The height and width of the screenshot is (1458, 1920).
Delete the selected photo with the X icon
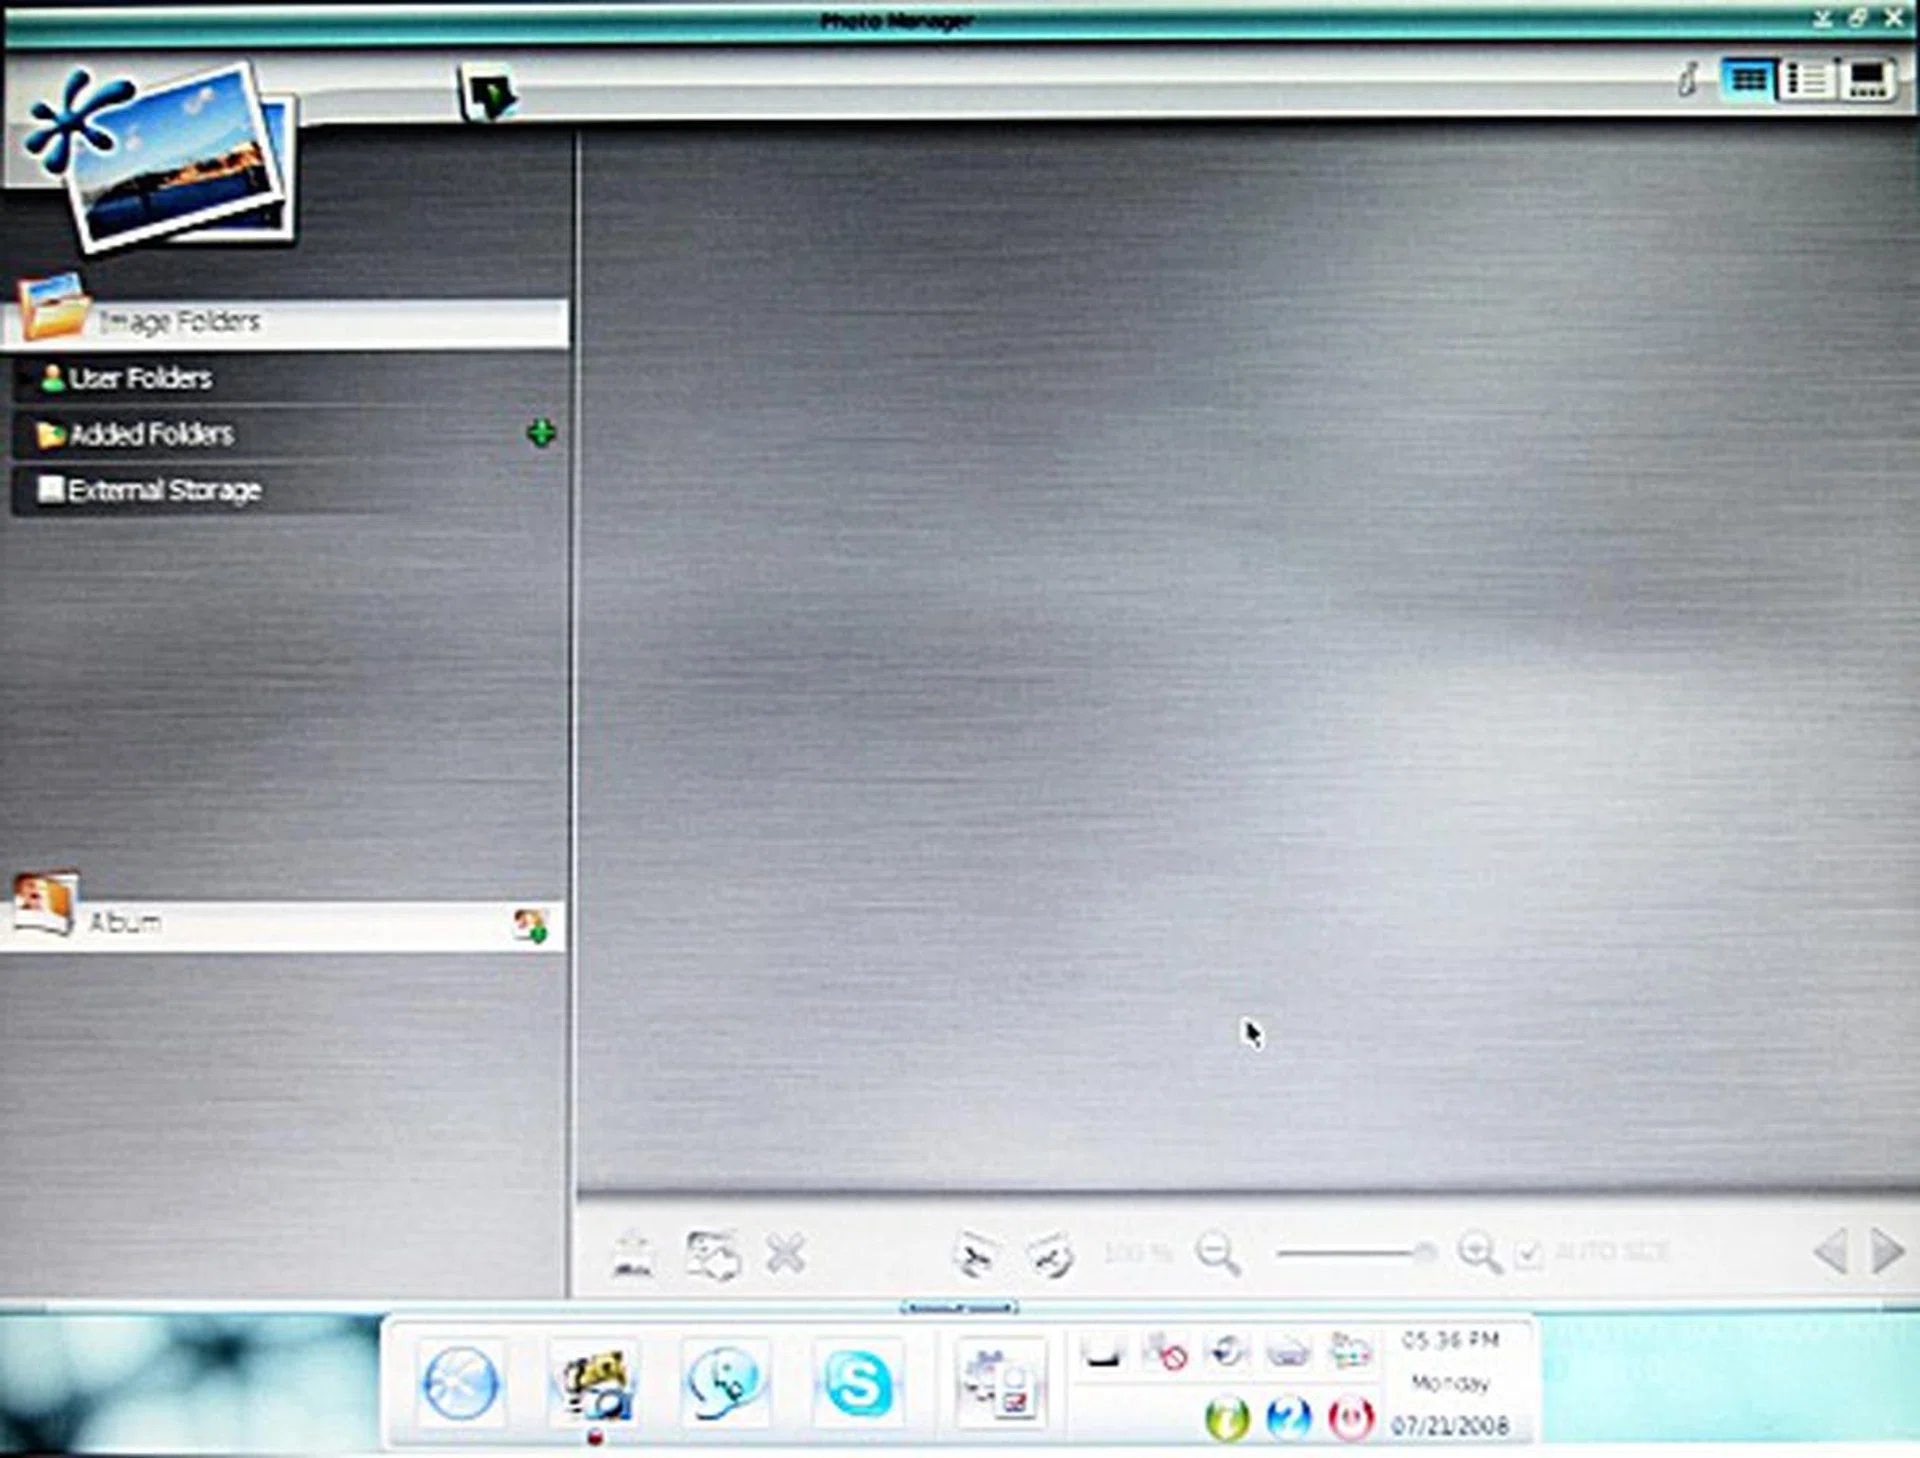[x=785, y=1253]
